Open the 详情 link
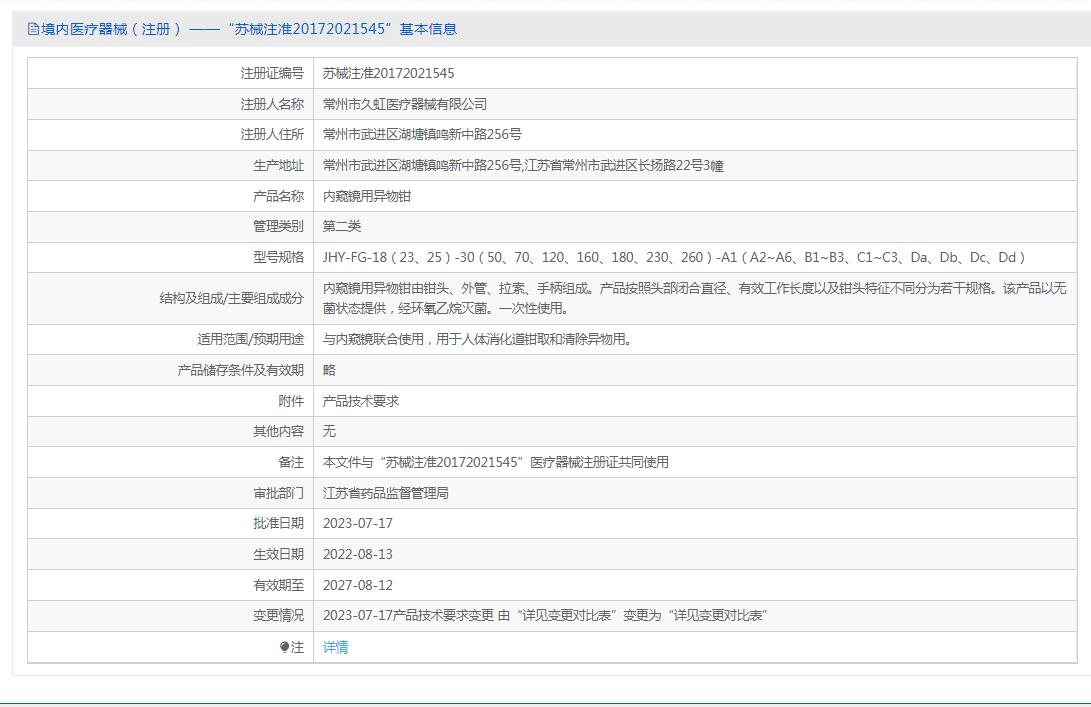1091x707 pixels. [x=336, y=647]
